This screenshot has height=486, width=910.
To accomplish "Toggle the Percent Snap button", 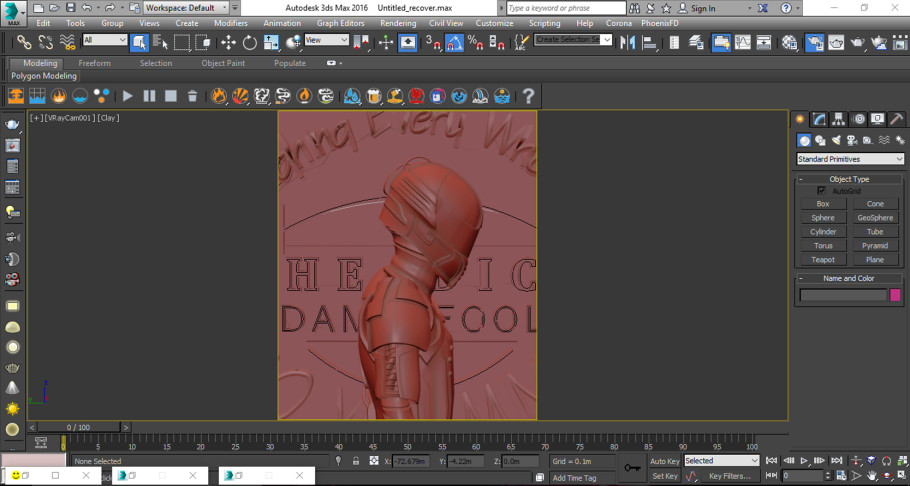I will tap(475, 42).
